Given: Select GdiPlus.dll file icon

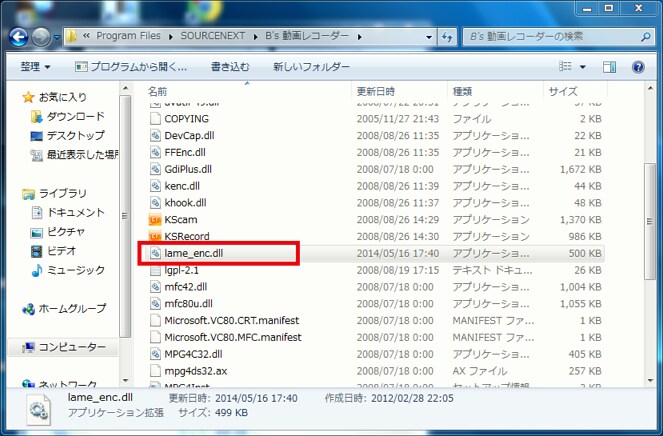Looking at the screenshot, I should (x=156, y=169).
